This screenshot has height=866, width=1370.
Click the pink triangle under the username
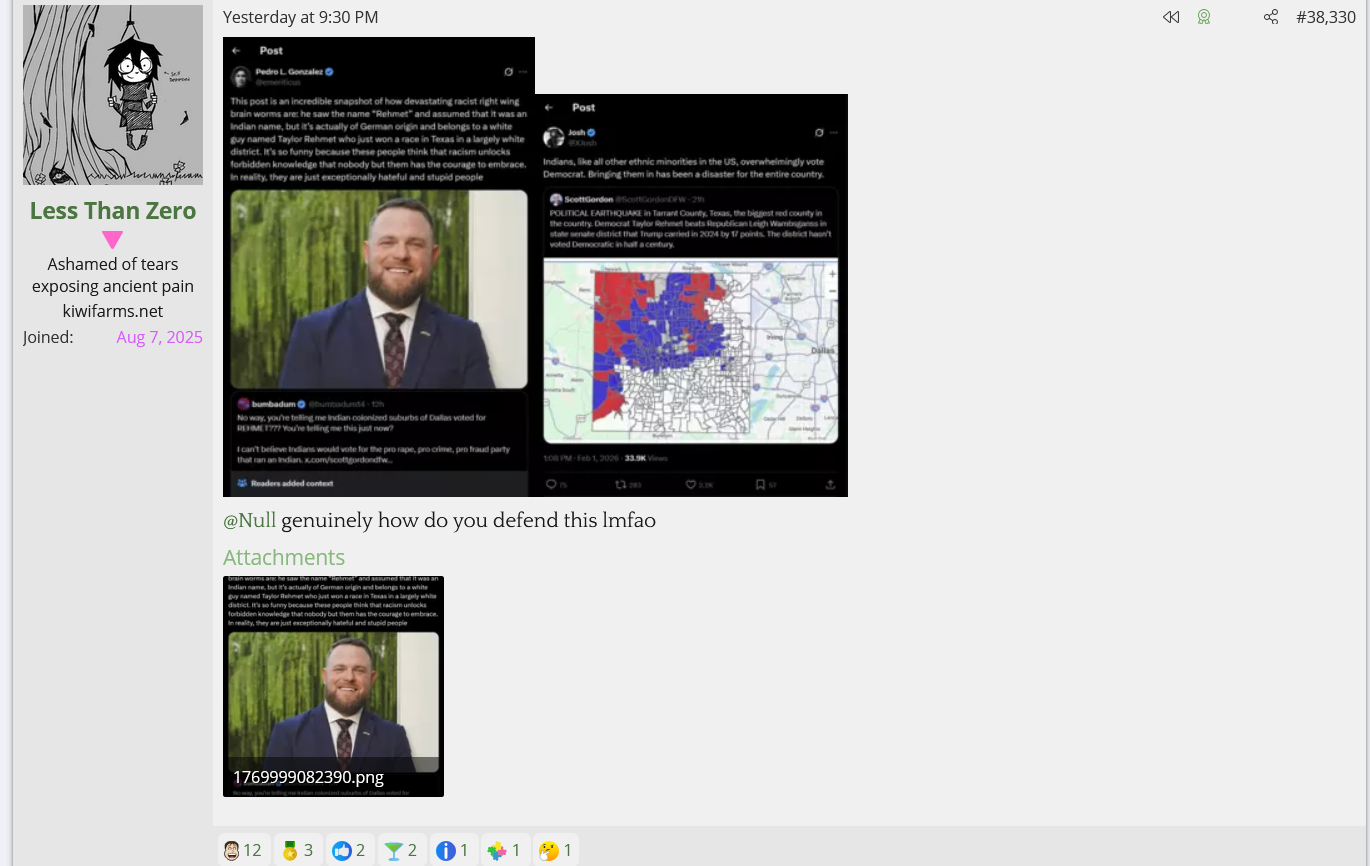[x=113, y=240]
